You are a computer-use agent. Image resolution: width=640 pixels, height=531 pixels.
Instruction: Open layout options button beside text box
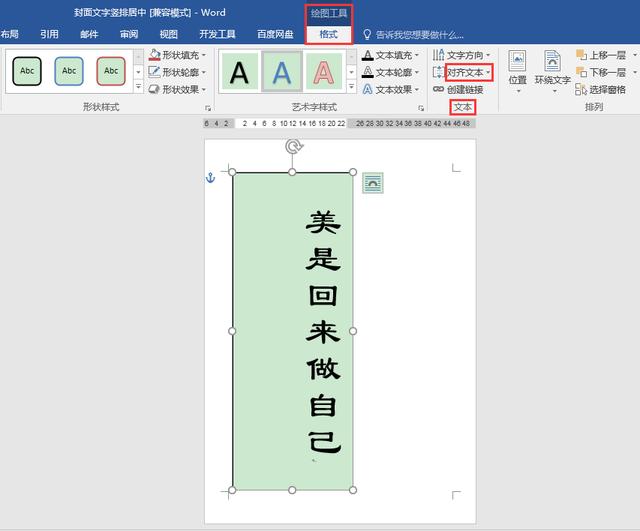pyautogui.click(x=373, y=183)
